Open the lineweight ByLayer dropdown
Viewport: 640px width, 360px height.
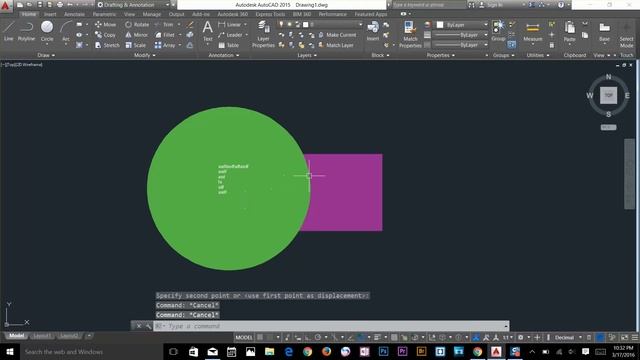coord(461,35)
